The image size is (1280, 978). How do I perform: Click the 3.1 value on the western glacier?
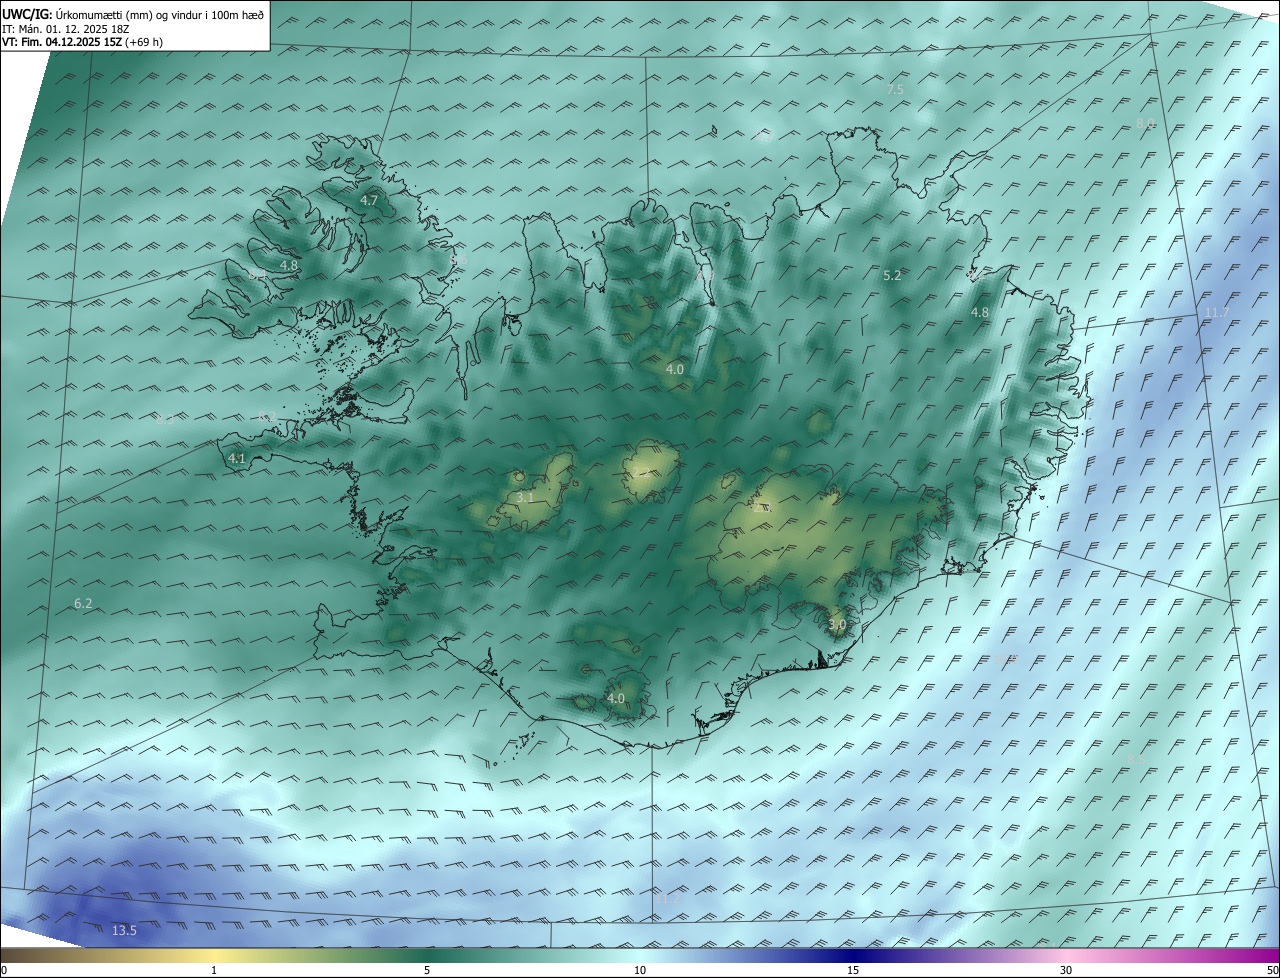(x=525, y=497)
